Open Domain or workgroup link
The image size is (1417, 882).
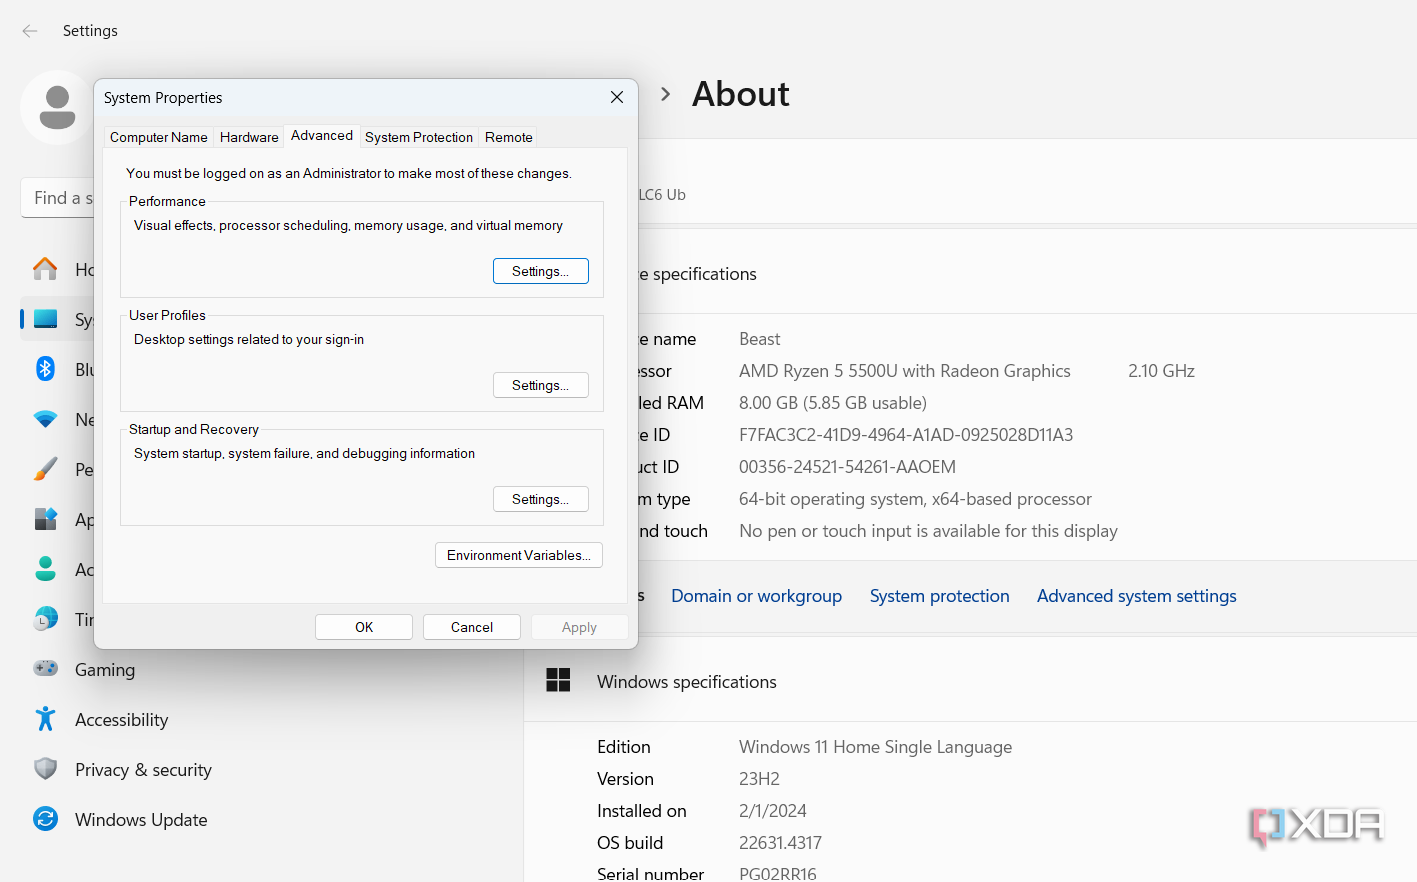pyautogui.click(x=756, y=596)
